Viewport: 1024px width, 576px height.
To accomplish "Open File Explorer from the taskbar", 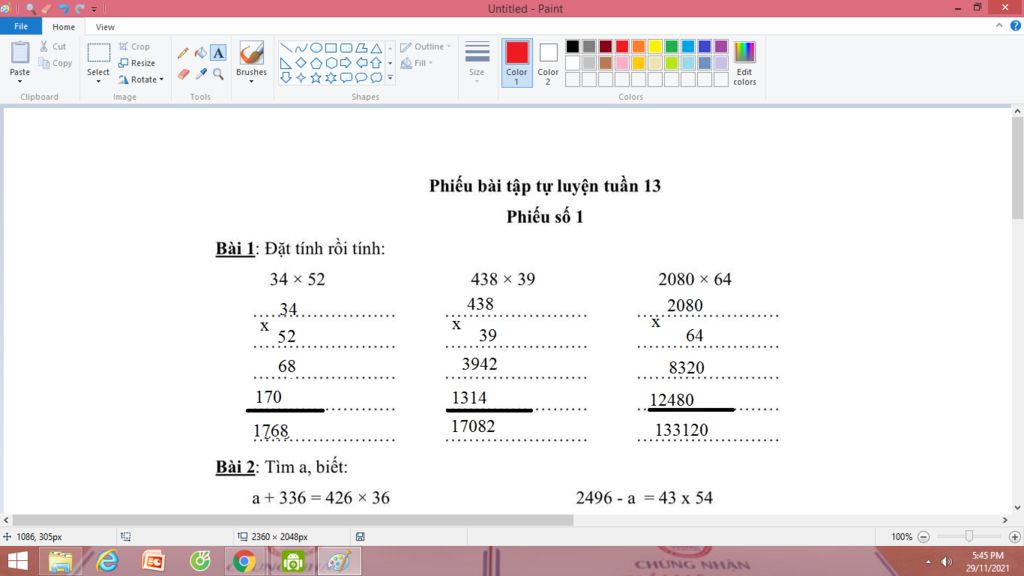I will pos(61,561).
